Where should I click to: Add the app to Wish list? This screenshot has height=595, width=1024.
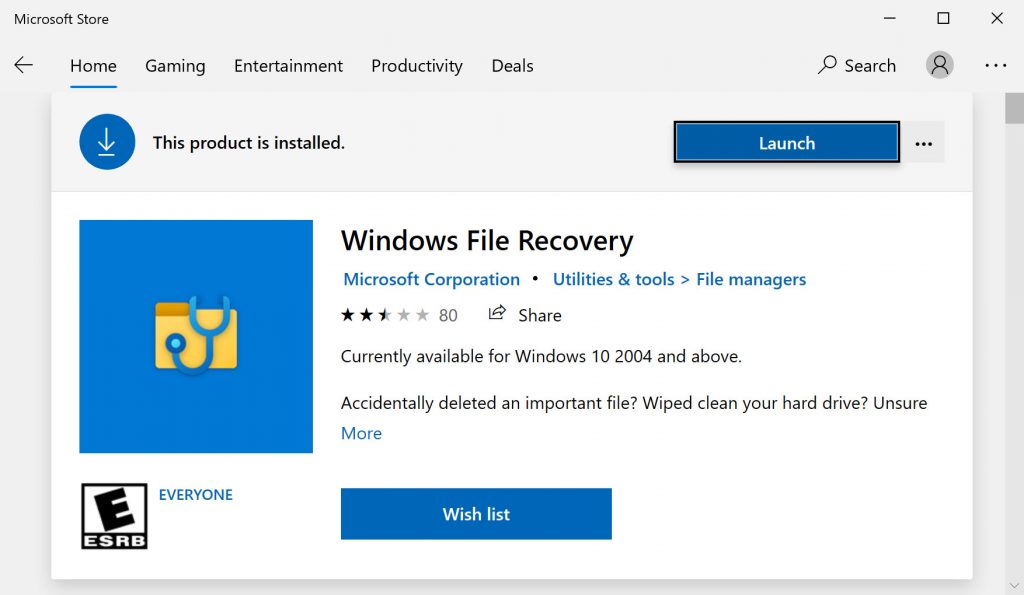tap(476, 513)
